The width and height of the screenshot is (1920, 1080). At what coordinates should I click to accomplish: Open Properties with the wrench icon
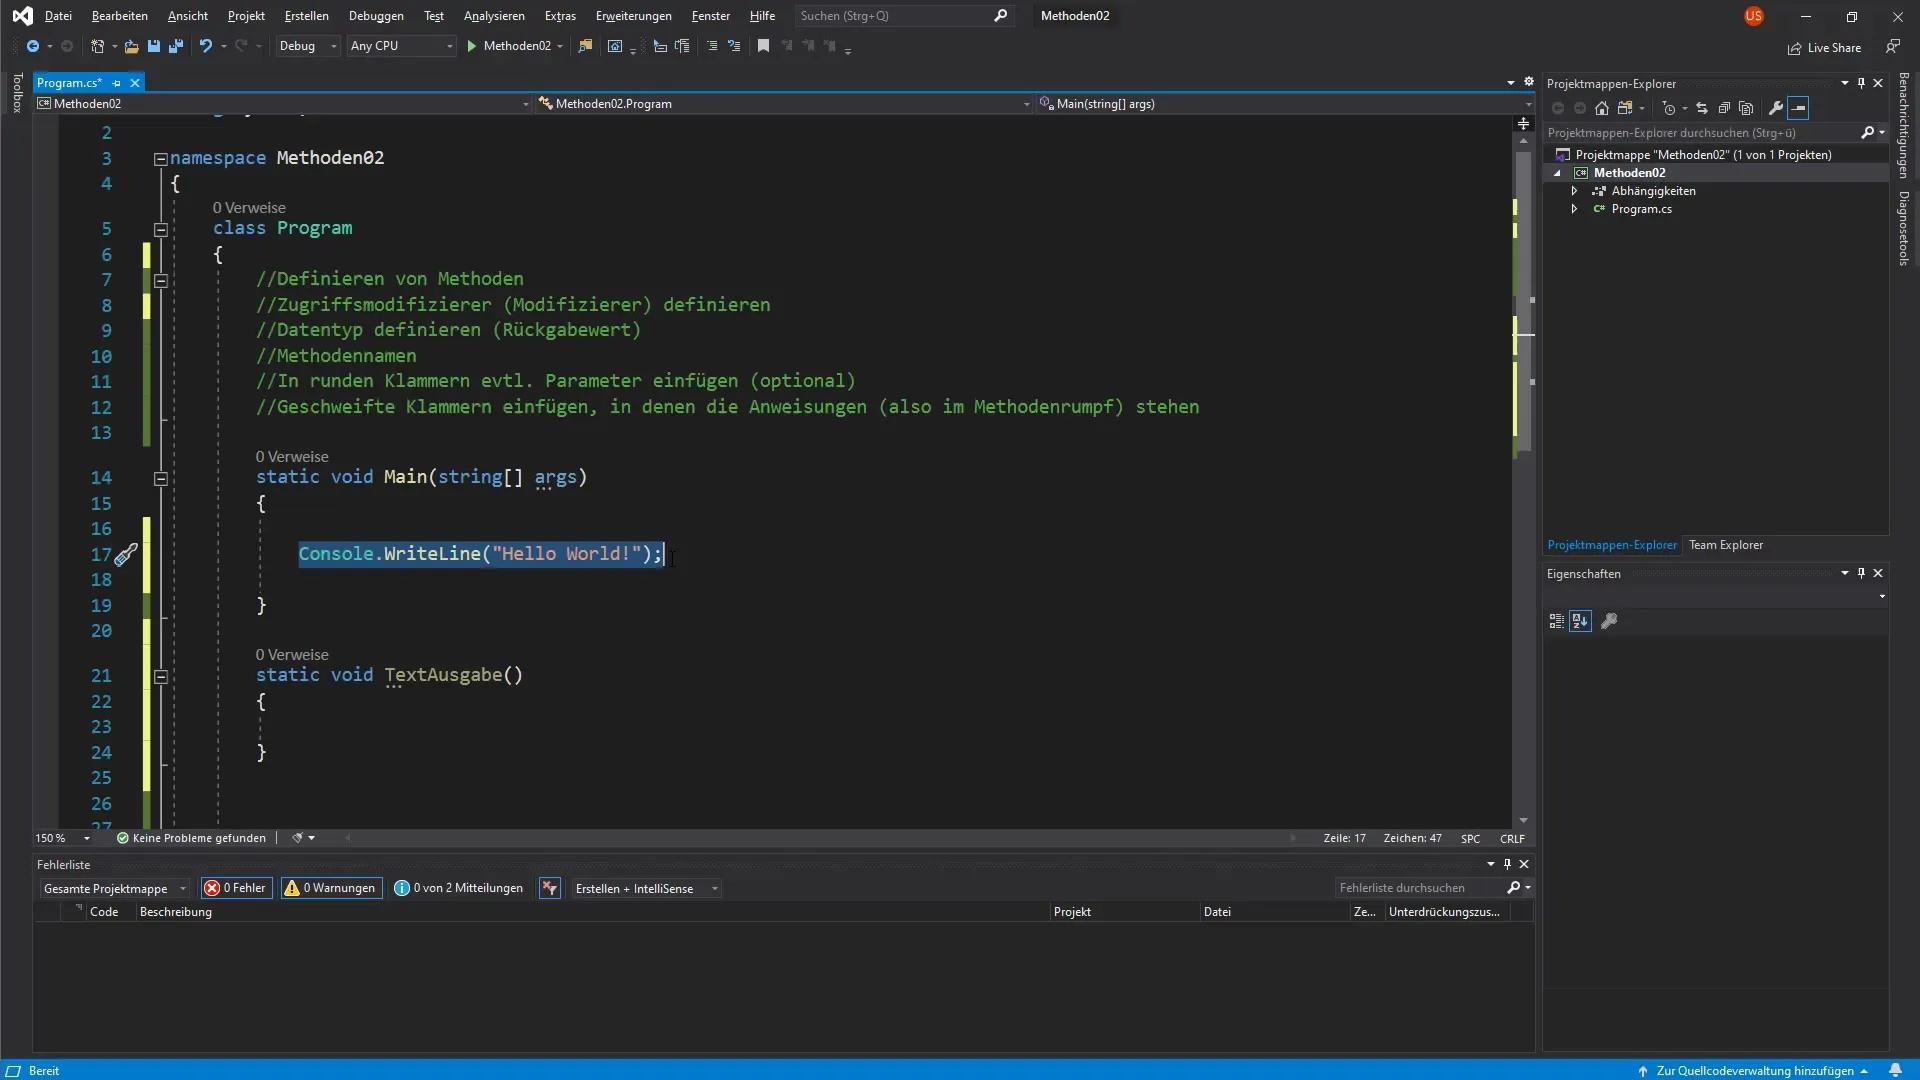[1776, 108]
